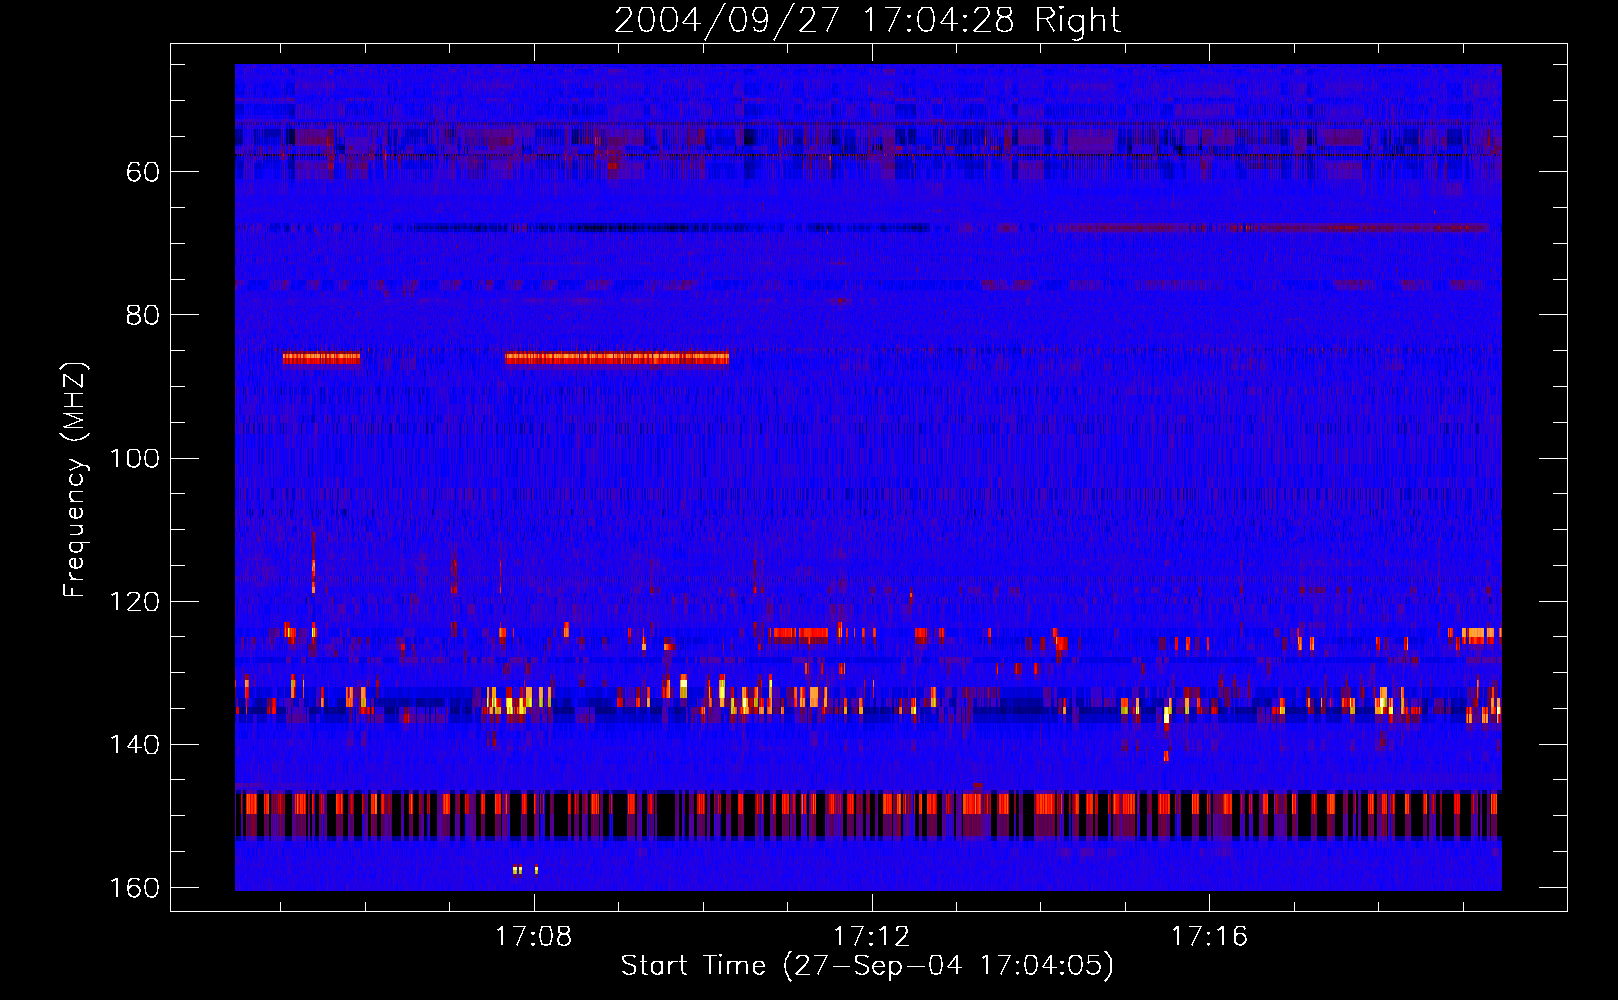Screen dimensions: 1618x1000
Task: Click the 17:16 time tick label
Action: pyautogui.click(x=1210, y=936)
